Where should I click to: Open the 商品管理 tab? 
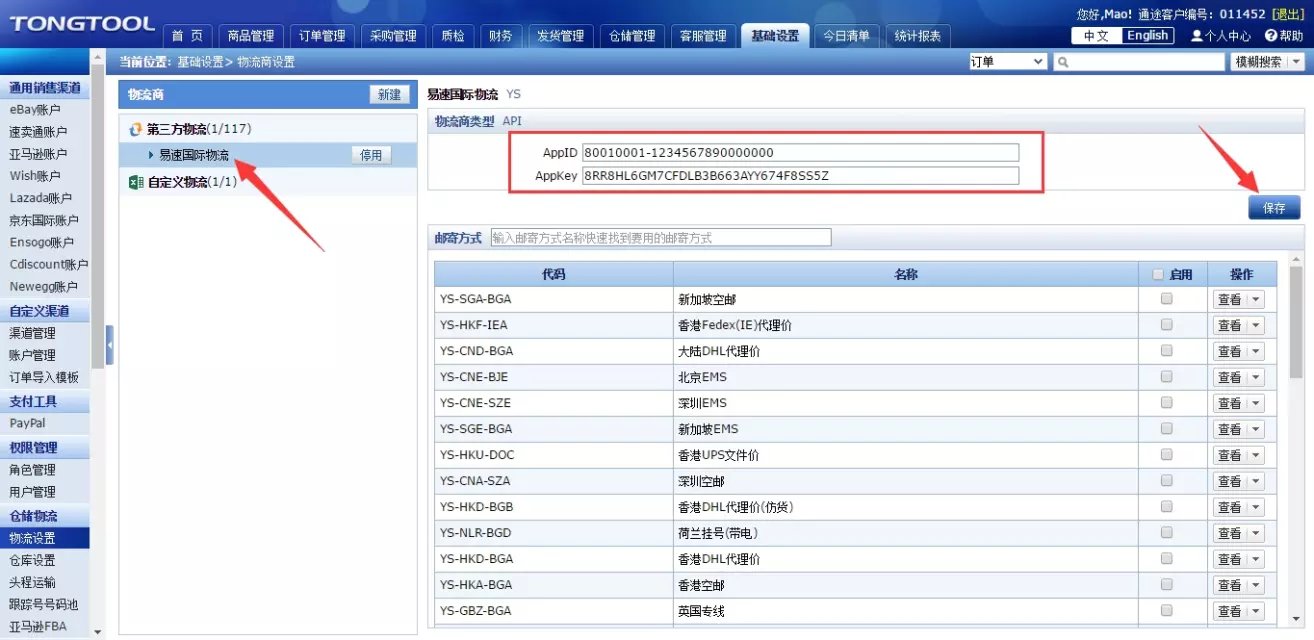pyautogui.click(x=251, y=36)
